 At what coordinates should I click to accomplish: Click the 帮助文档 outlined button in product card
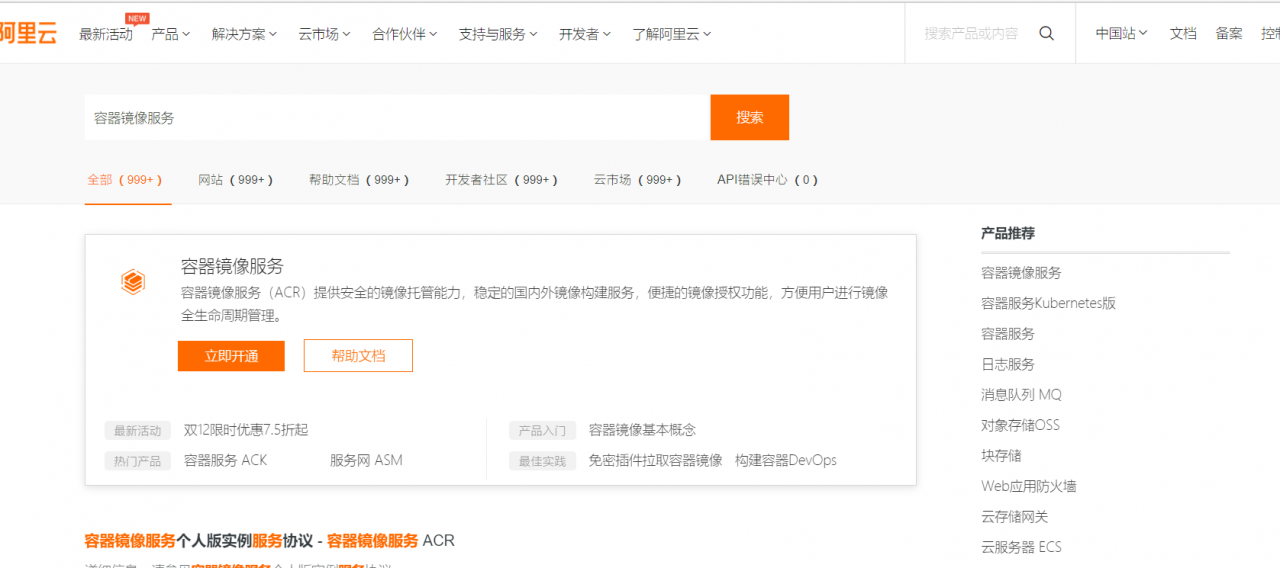(358, 356)
